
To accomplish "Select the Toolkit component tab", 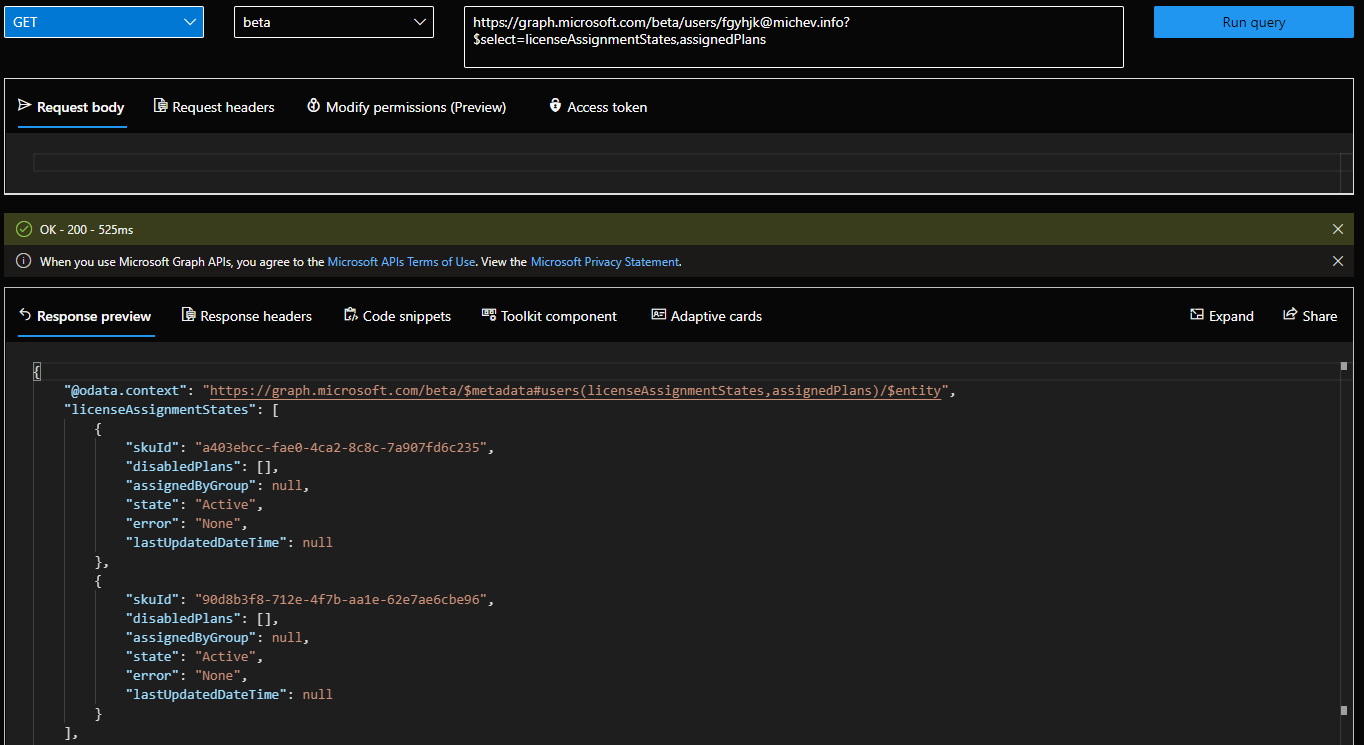I will click(x=549, y=316).
